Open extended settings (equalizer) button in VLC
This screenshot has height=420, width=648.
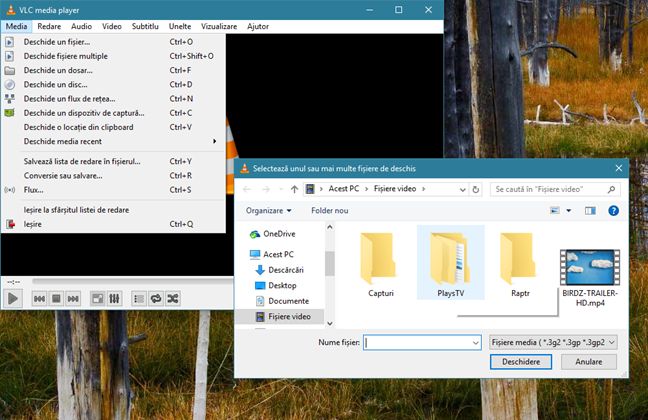click(114, 298)
